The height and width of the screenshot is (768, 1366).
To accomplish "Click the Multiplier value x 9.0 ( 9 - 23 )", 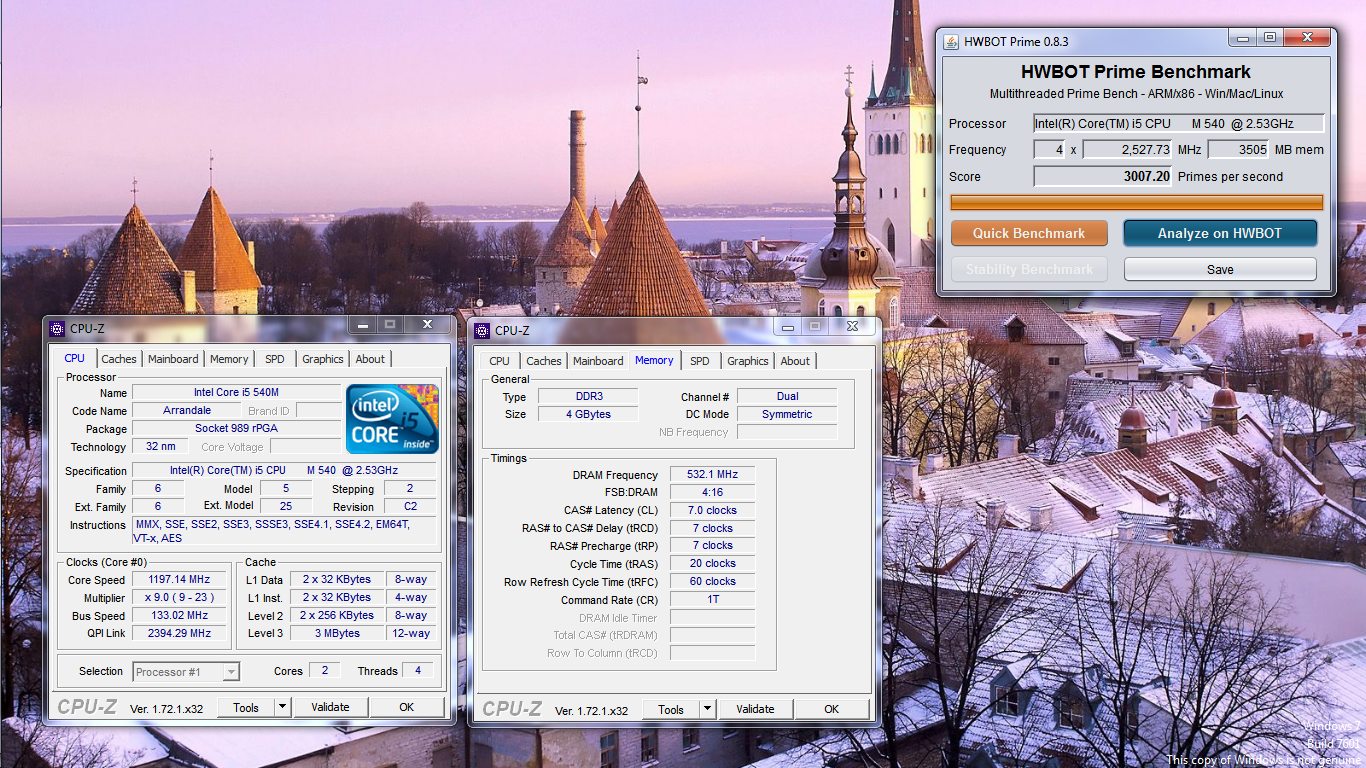I will pos(181,598).
